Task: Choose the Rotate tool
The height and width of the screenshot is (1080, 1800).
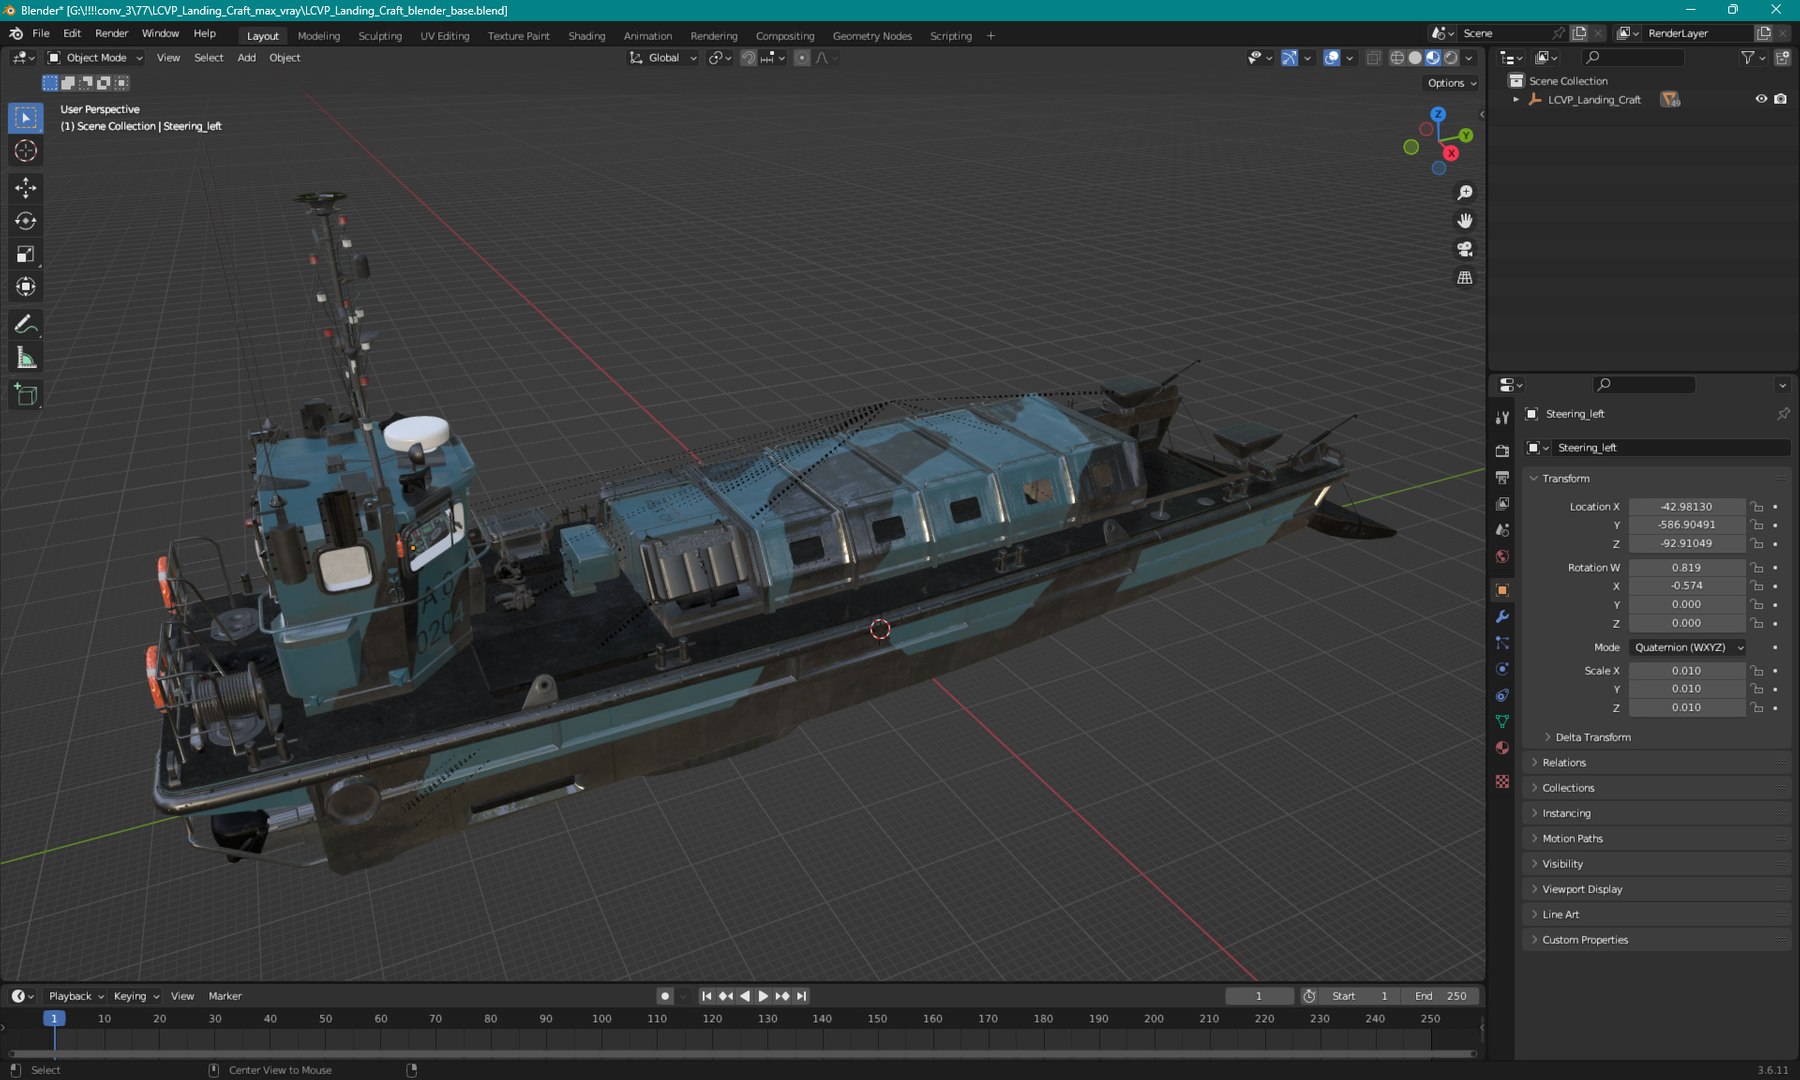Action: (x=26, y=221)
